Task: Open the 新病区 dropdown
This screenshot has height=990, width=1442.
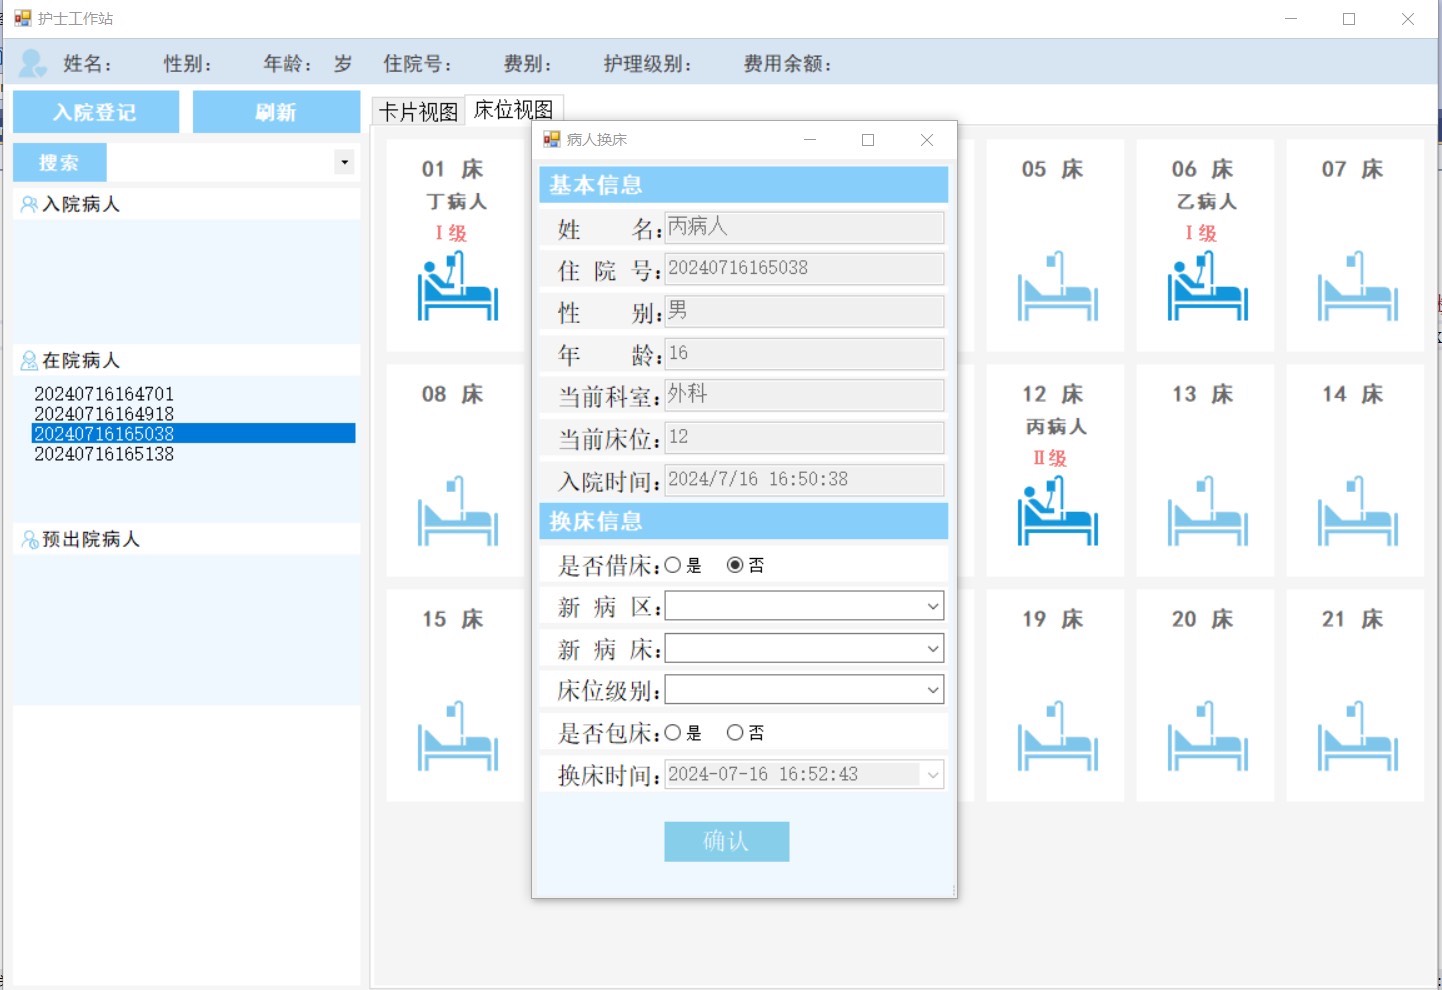Action: click(x=932, y=606)
